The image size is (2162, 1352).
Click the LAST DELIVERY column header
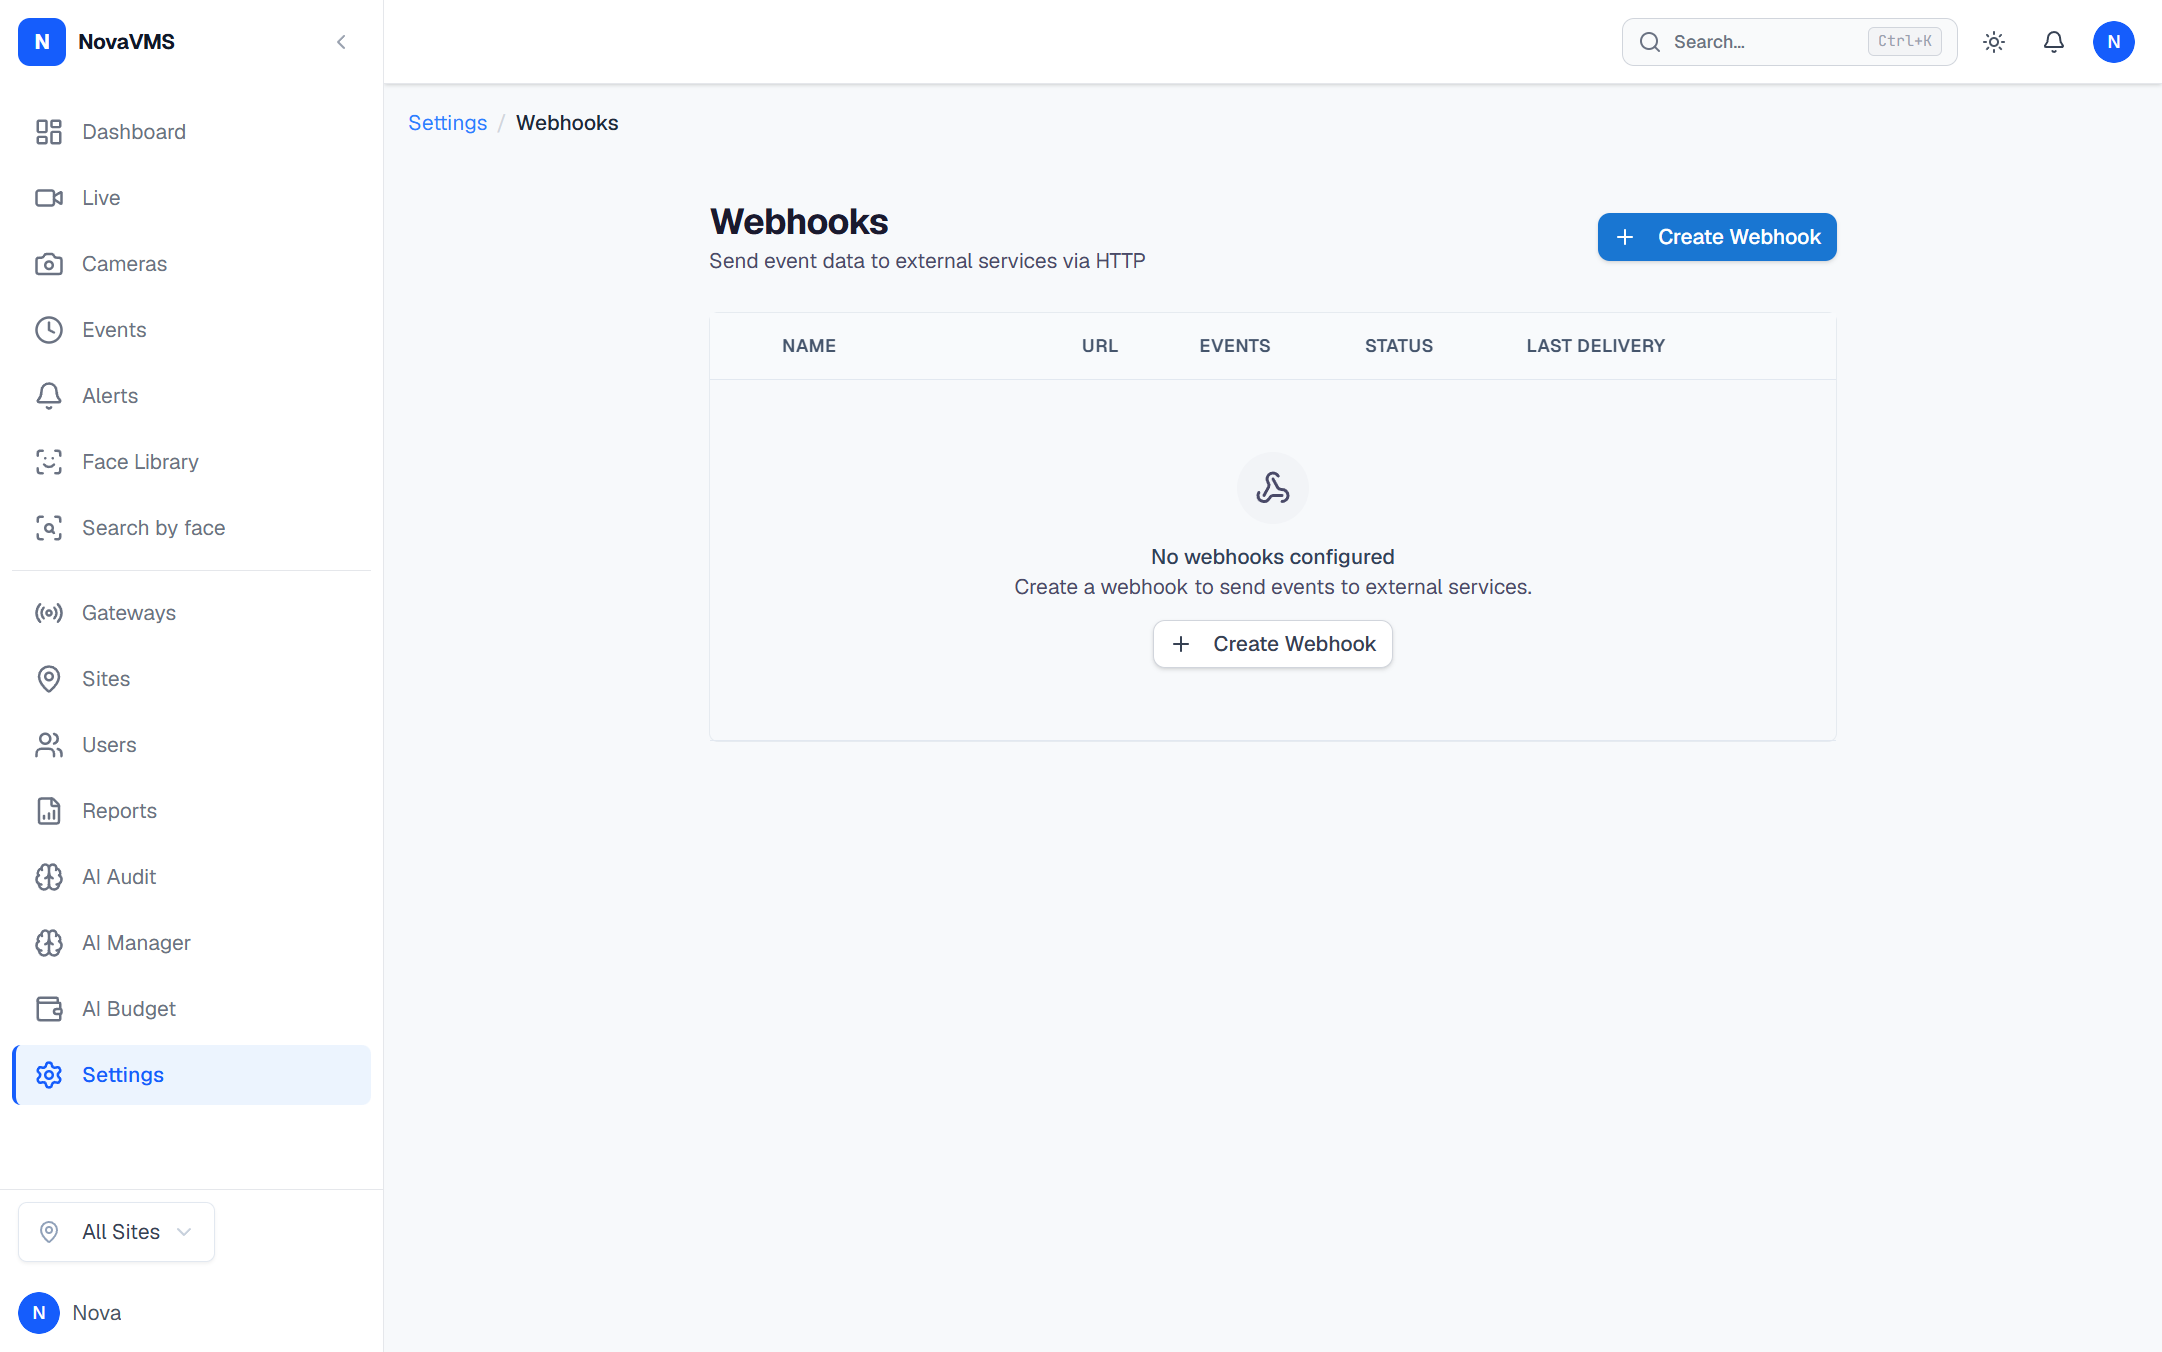(1596, 346)
